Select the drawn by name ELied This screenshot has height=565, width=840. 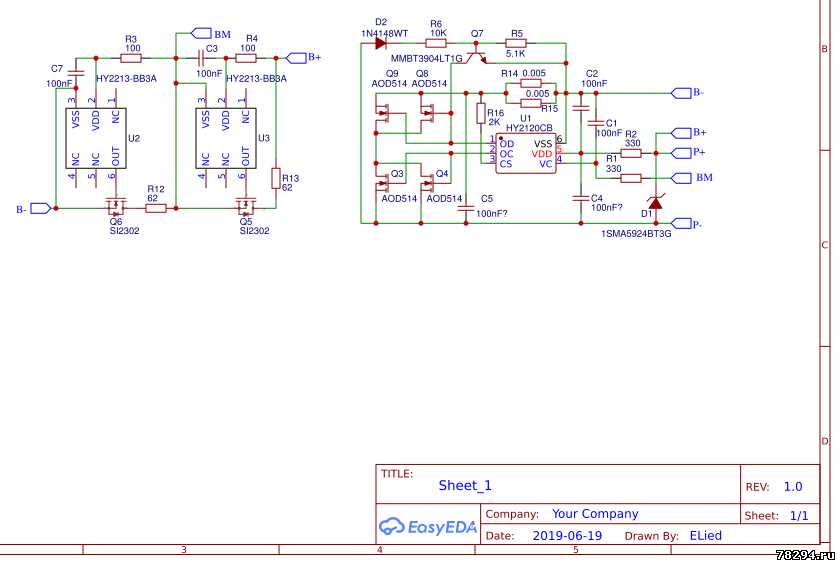706,536
